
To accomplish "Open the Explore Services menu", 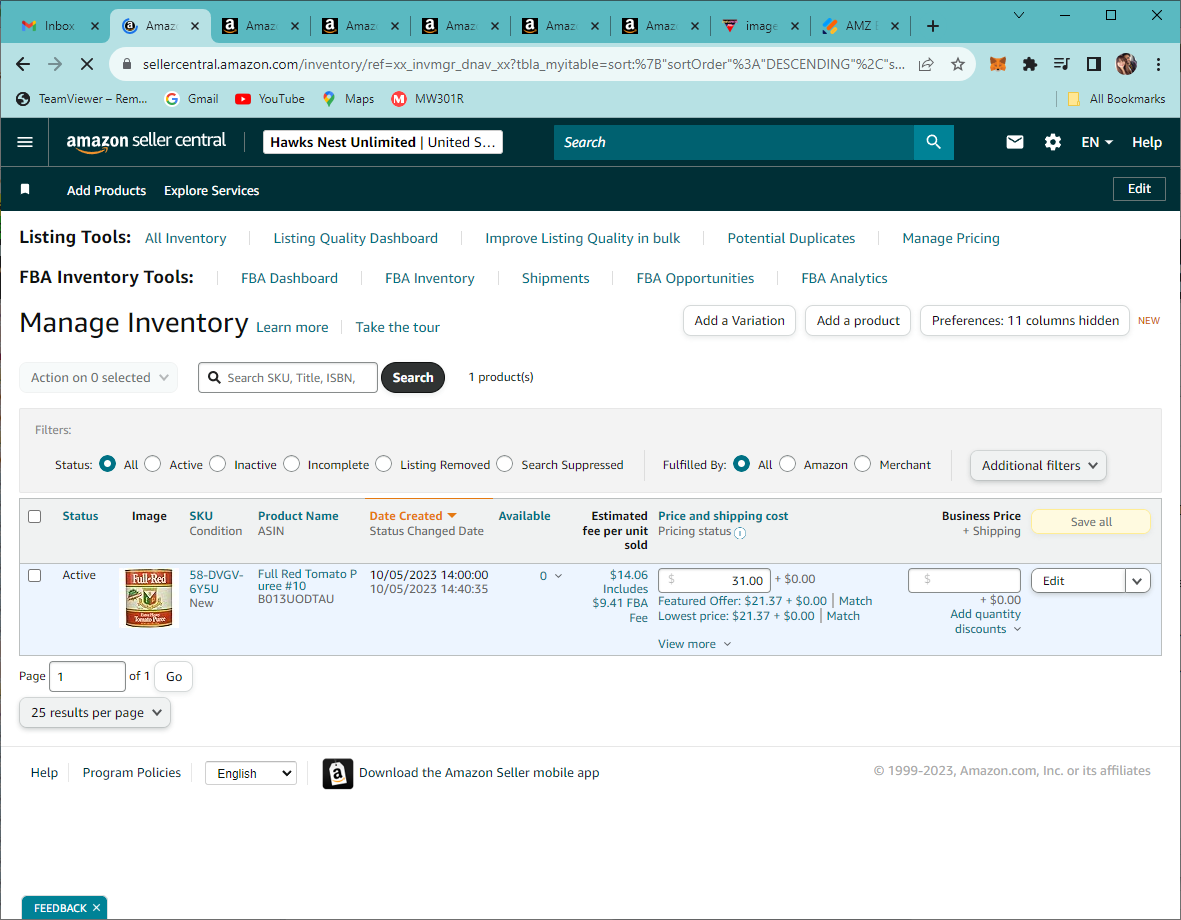I will (212, 191).
